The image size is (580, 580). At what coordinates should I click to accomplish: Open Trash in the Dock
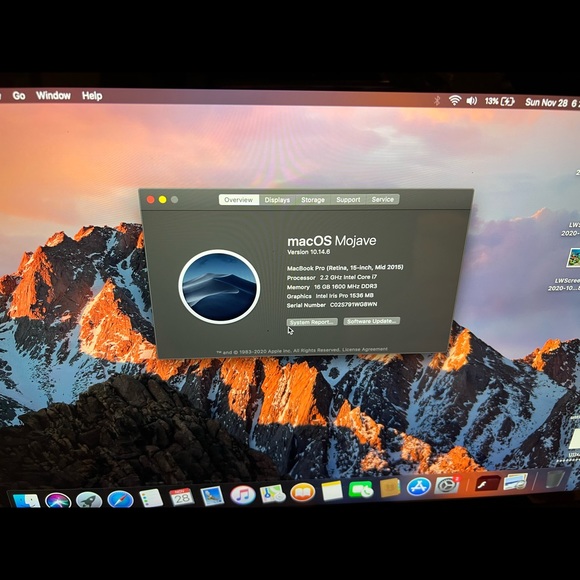554,479
